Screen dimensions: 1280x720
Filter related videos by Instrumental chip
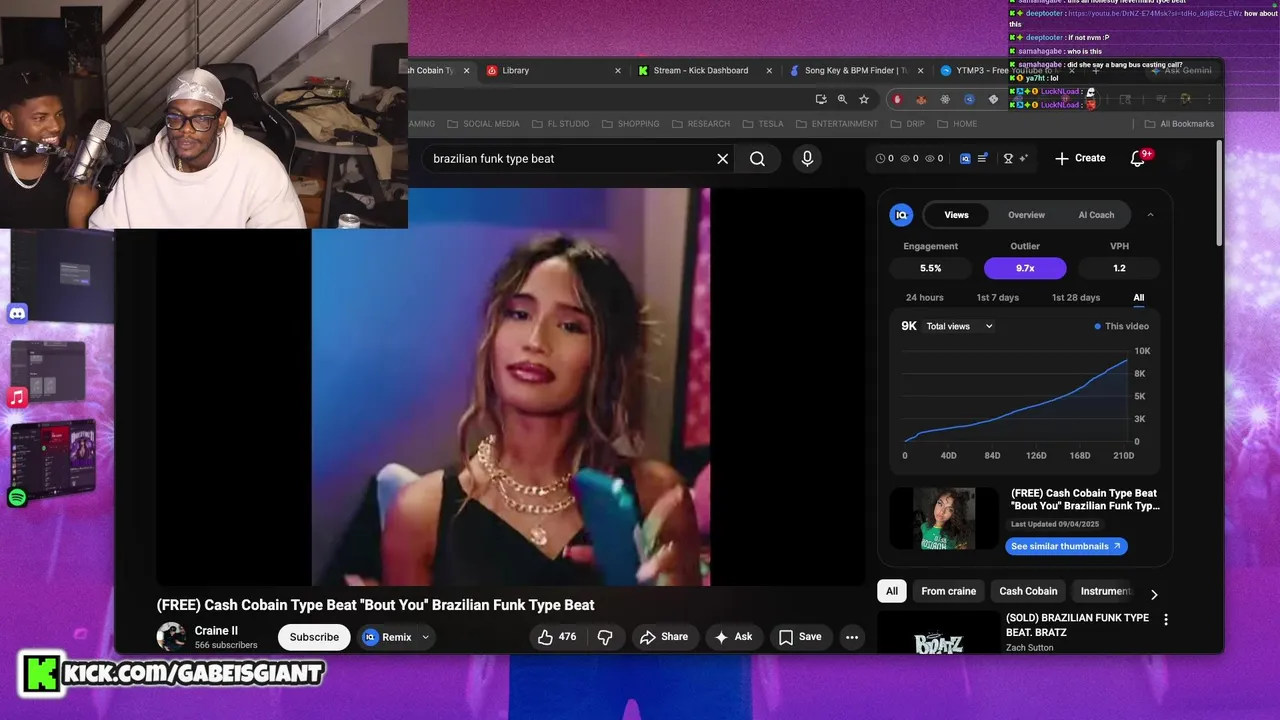(1106, 591)
